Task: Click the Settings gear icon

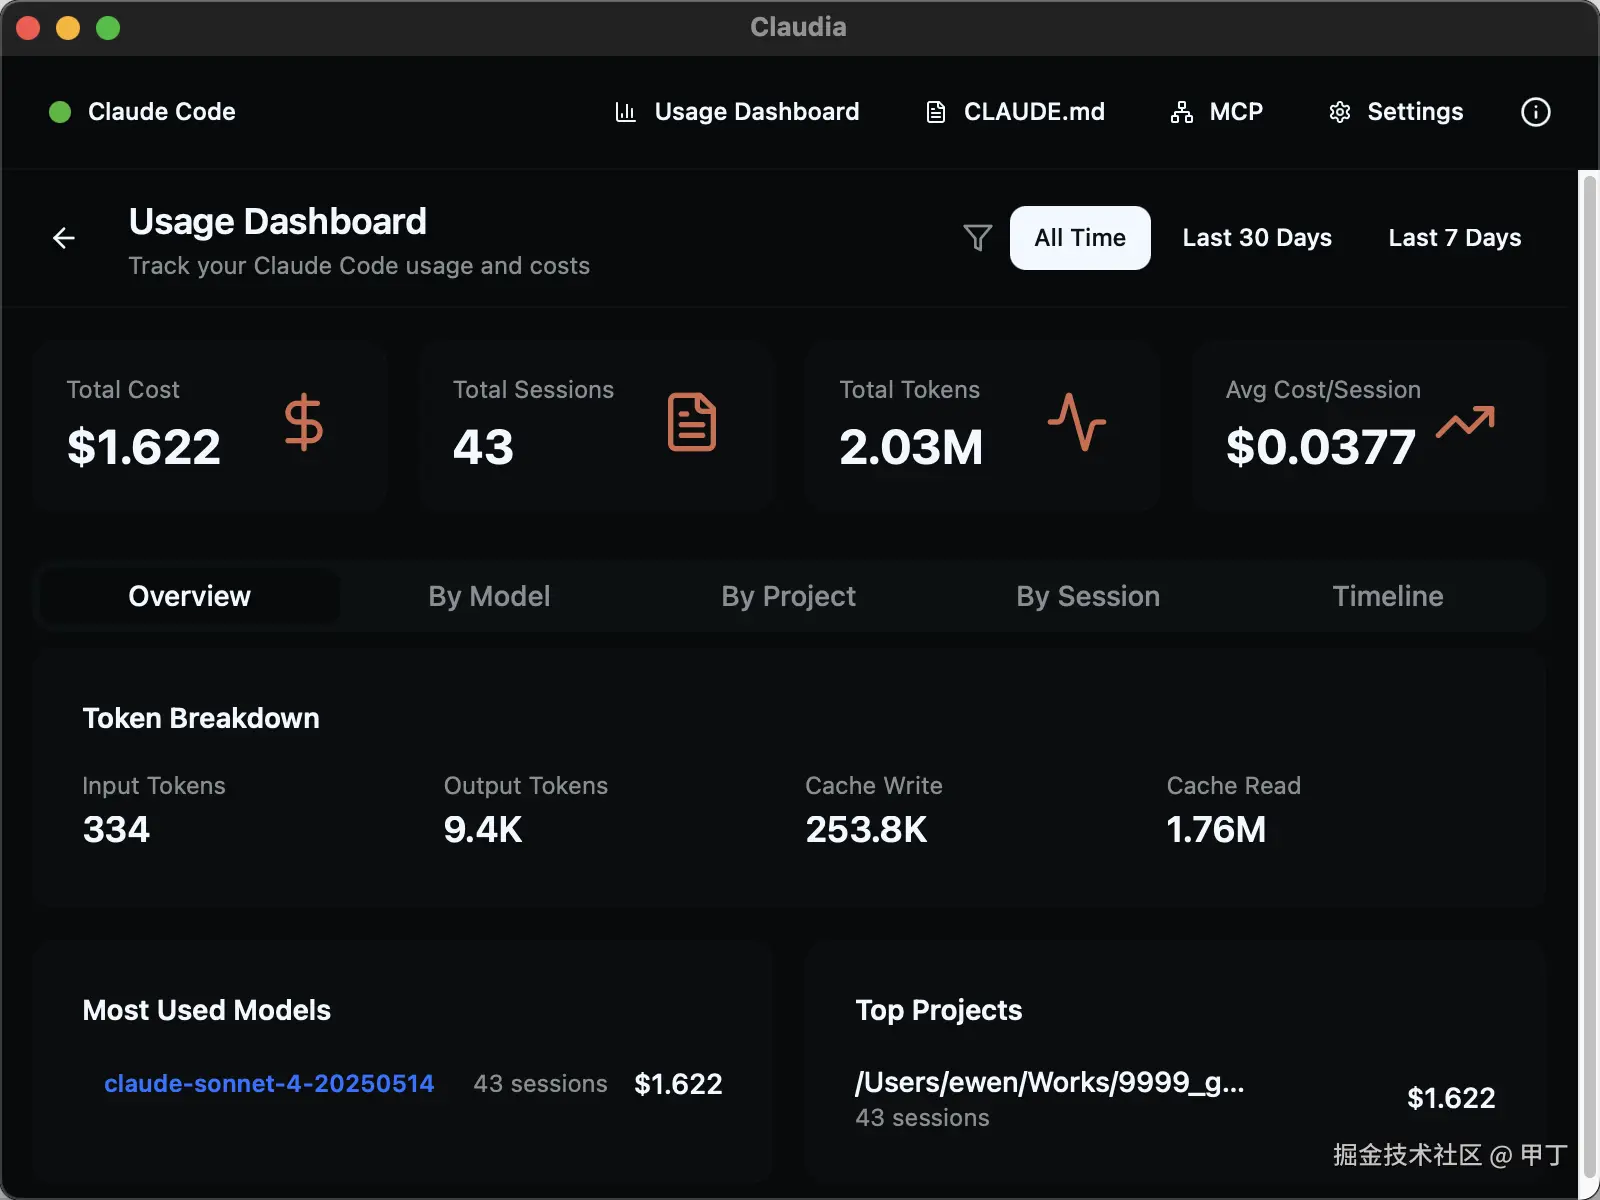Action: point(1340,112)
